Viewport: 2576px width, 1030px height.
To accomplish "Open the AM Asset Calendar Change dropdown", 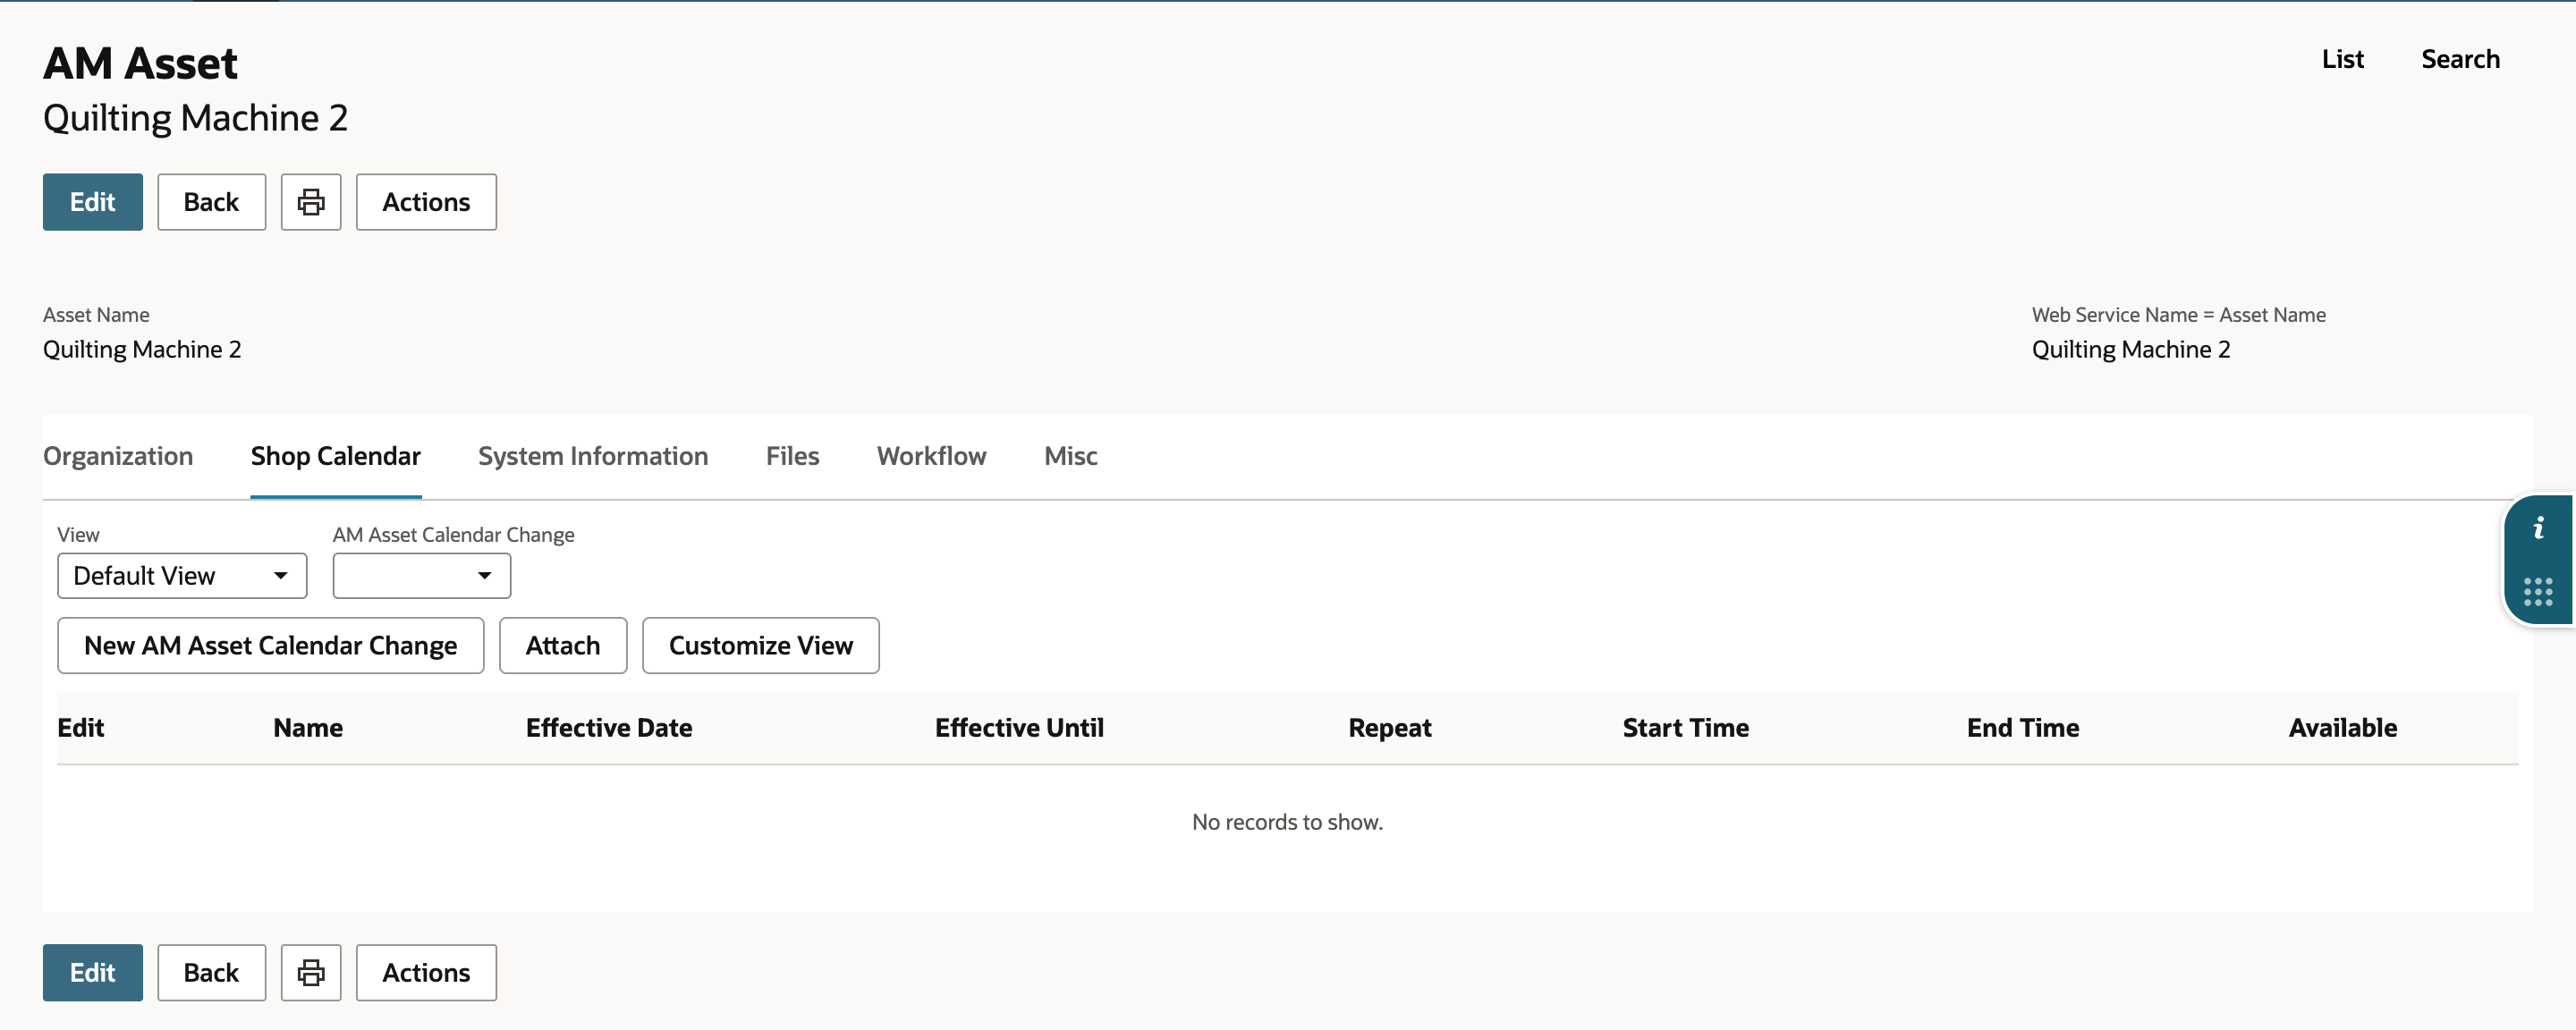I will coord(421,575).
